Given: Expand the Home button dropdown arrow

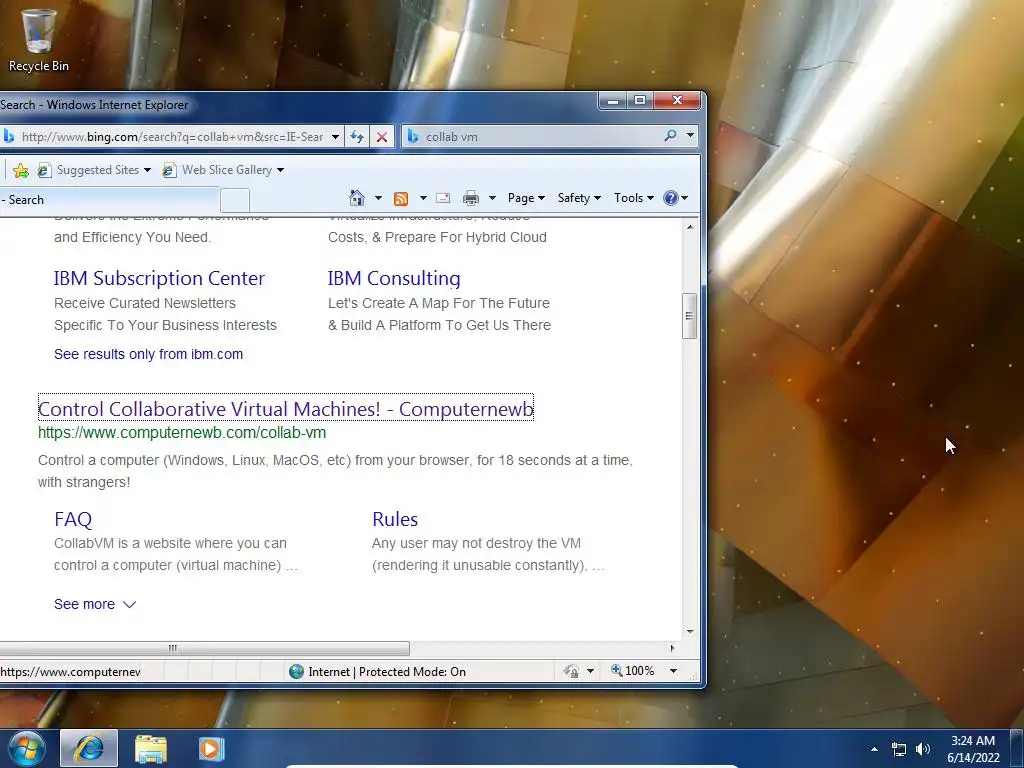Looking at the screenshot, I should pos(377,198).
